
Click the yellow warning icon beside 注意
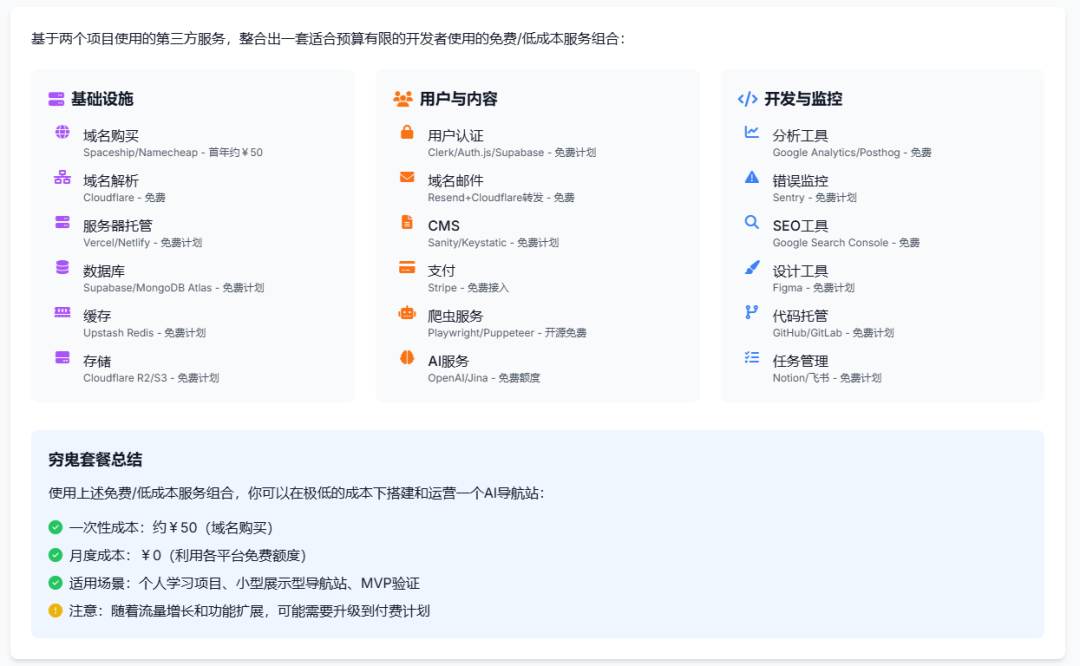tap(55, 610)
